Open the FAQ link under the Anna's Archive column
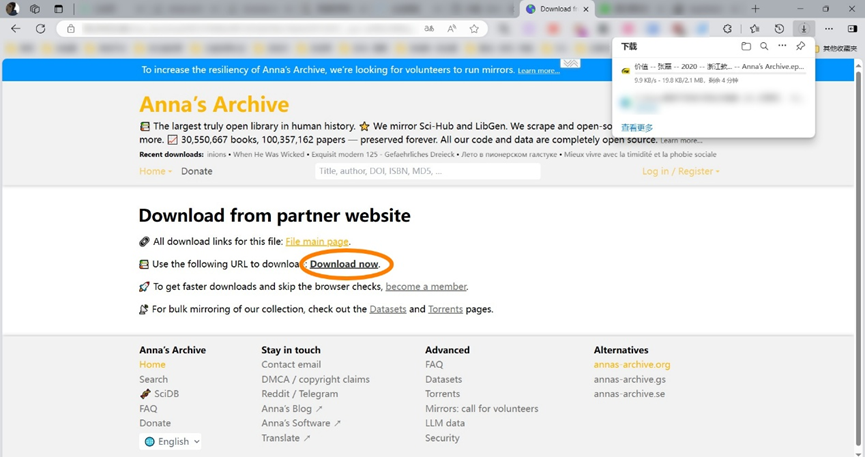 click(148, 408)
